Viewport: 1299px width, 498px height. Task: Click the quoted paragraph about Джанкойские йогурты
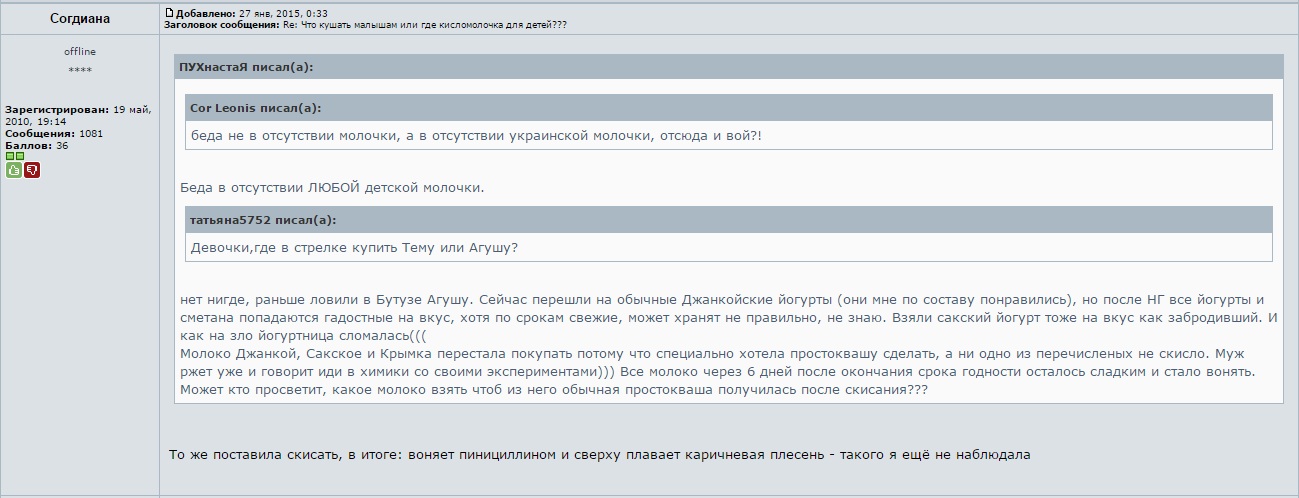click(x=728, y=345)
